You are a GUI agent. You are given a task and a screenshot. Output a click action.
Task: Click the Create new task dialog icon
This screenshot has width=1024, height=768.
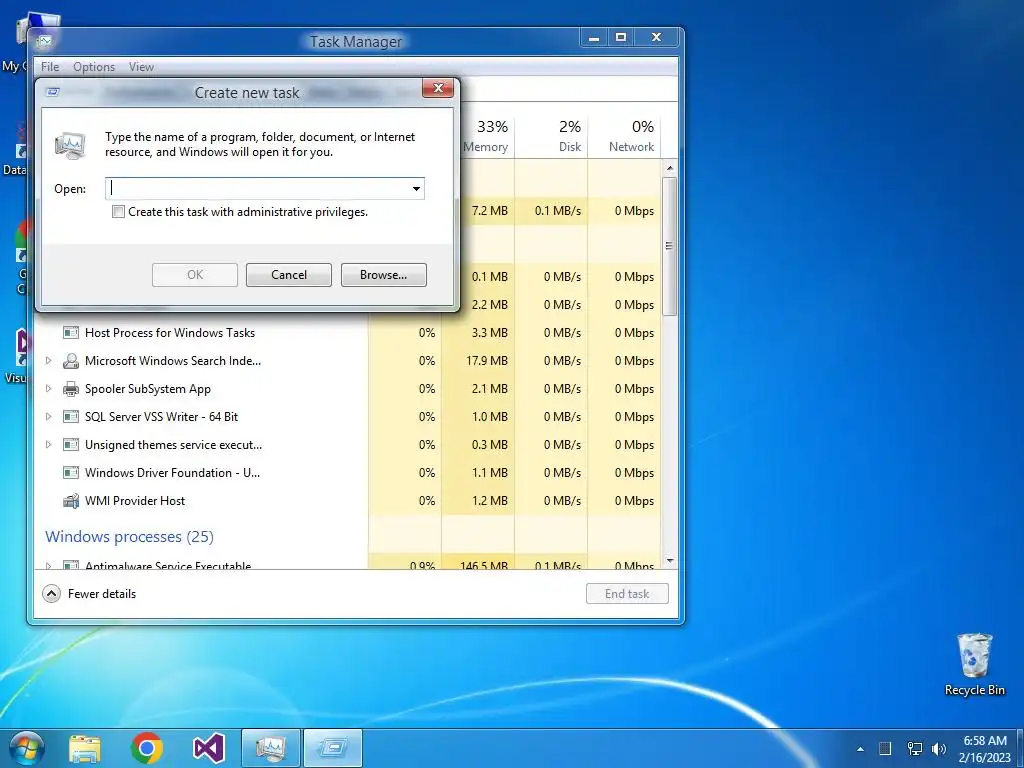coord(54,92)
